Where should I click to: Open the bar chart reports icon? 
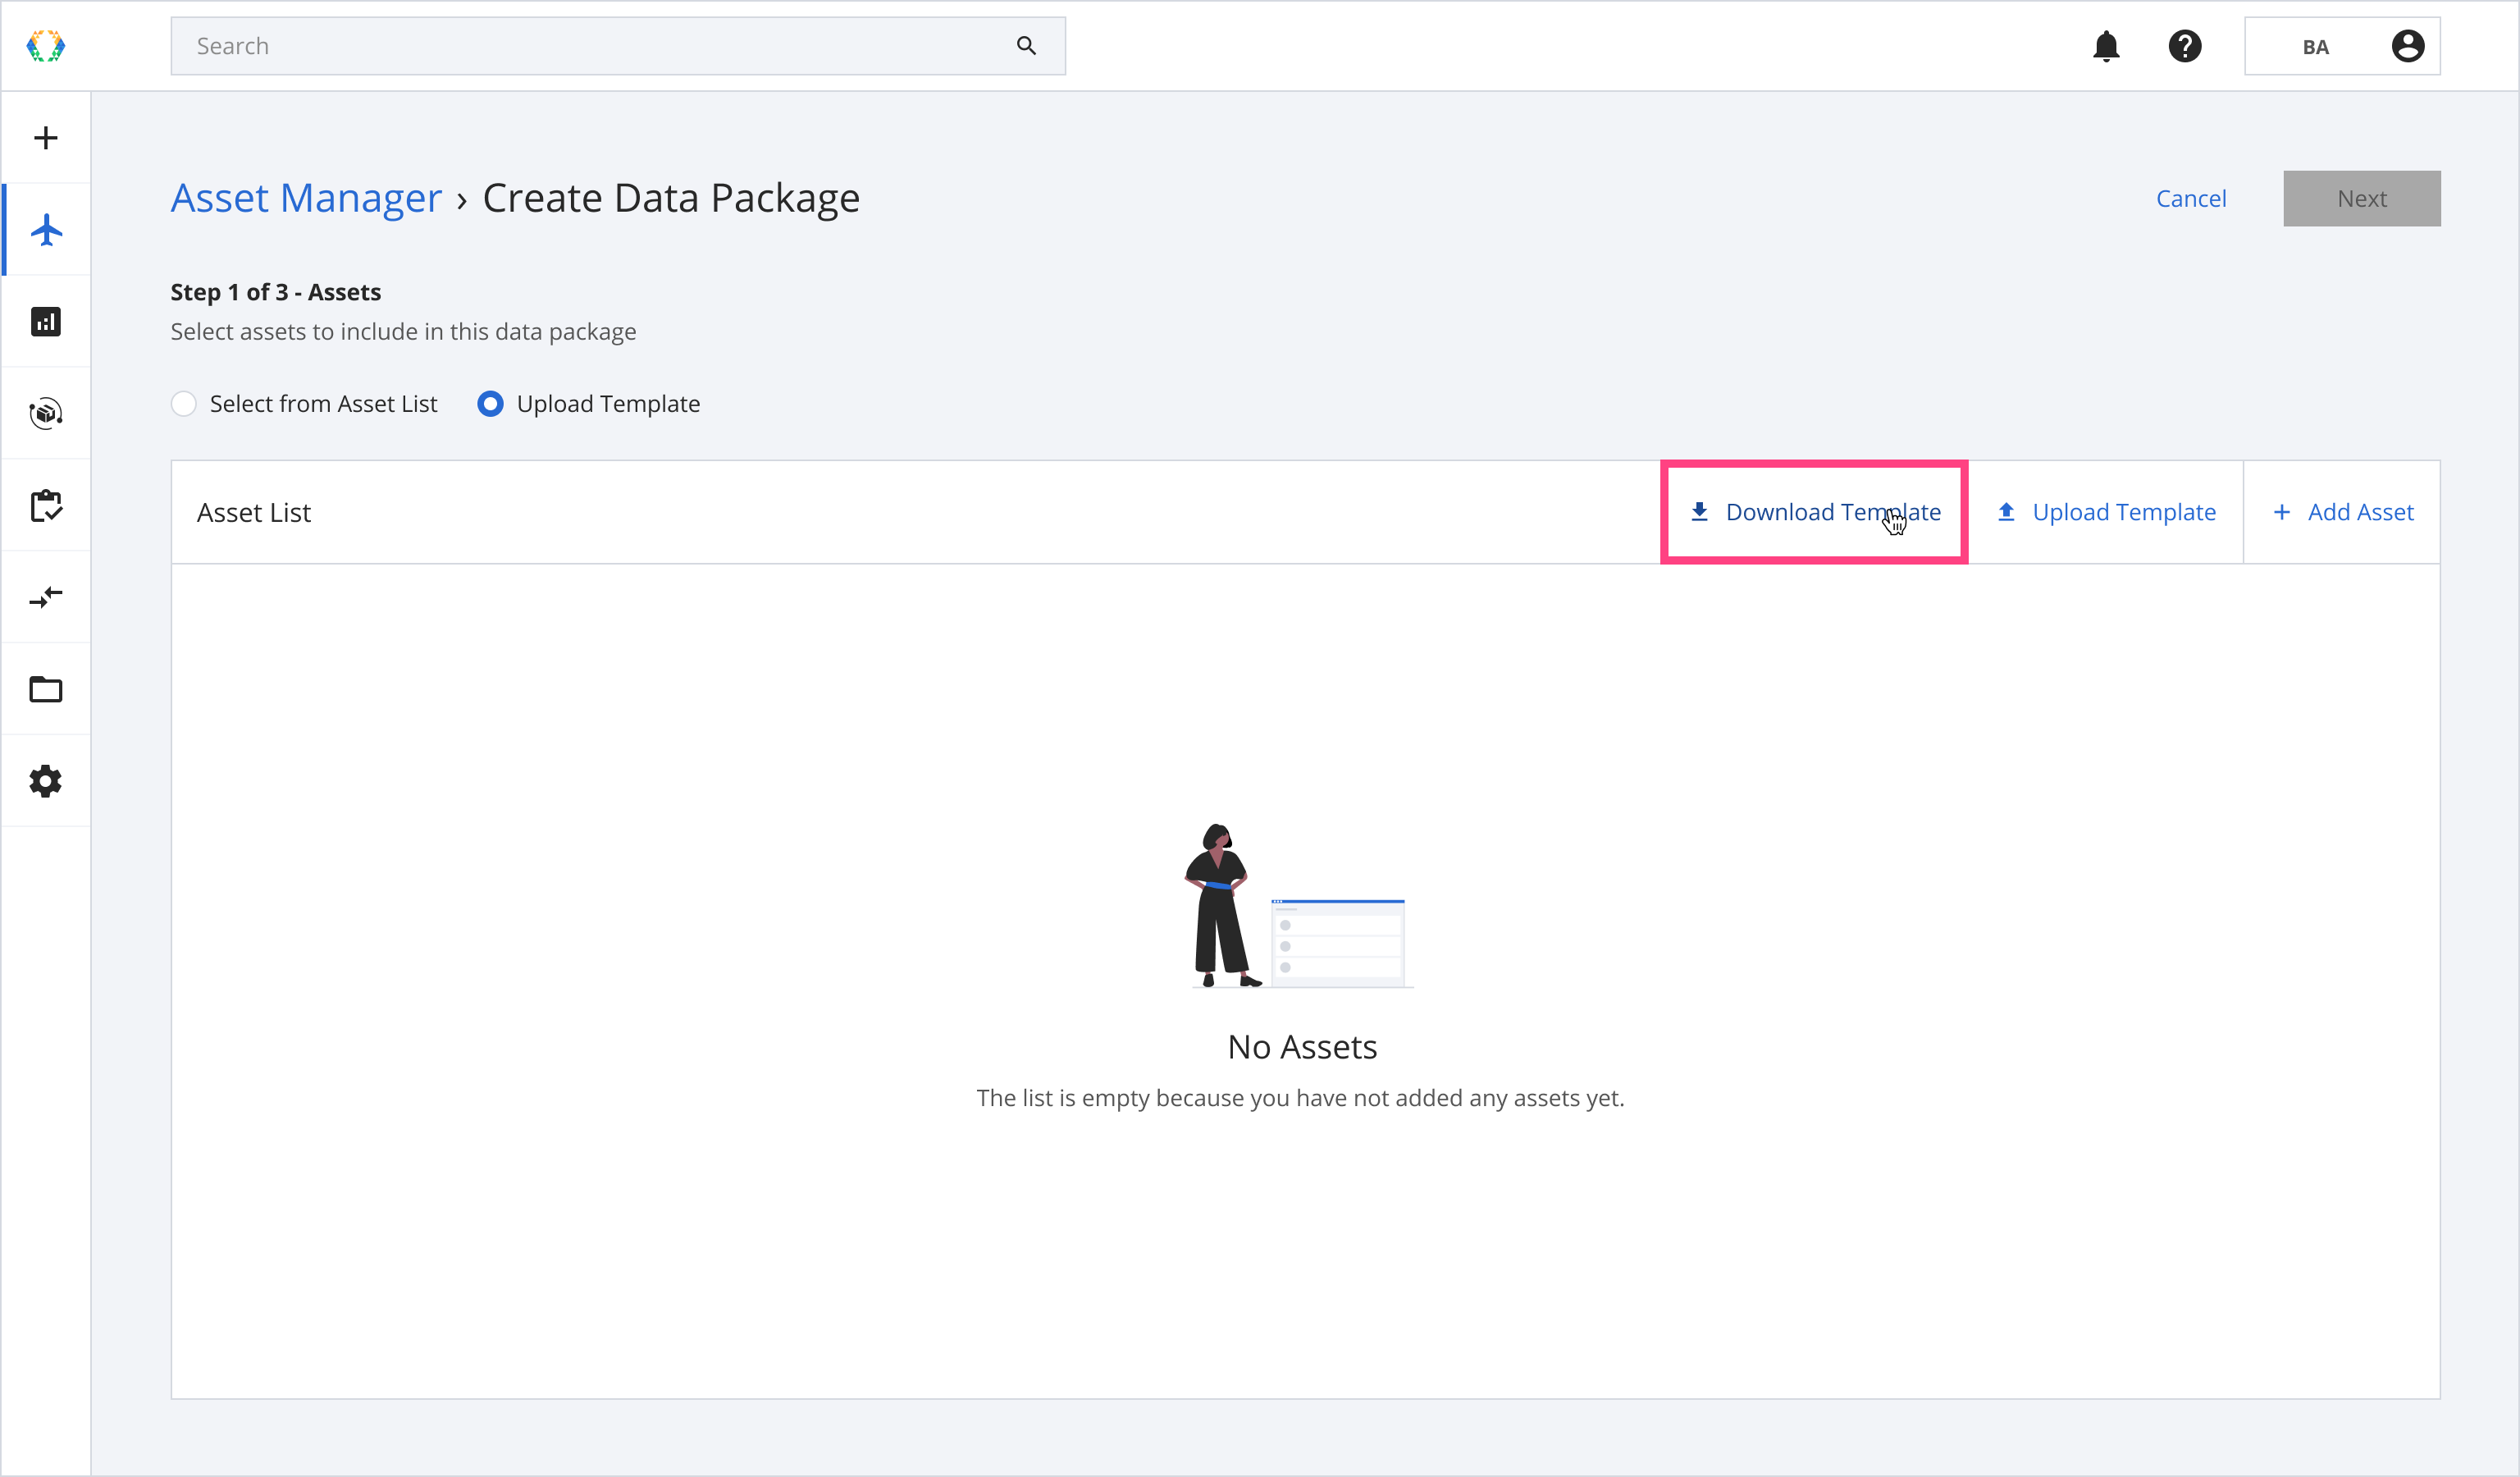46,322
